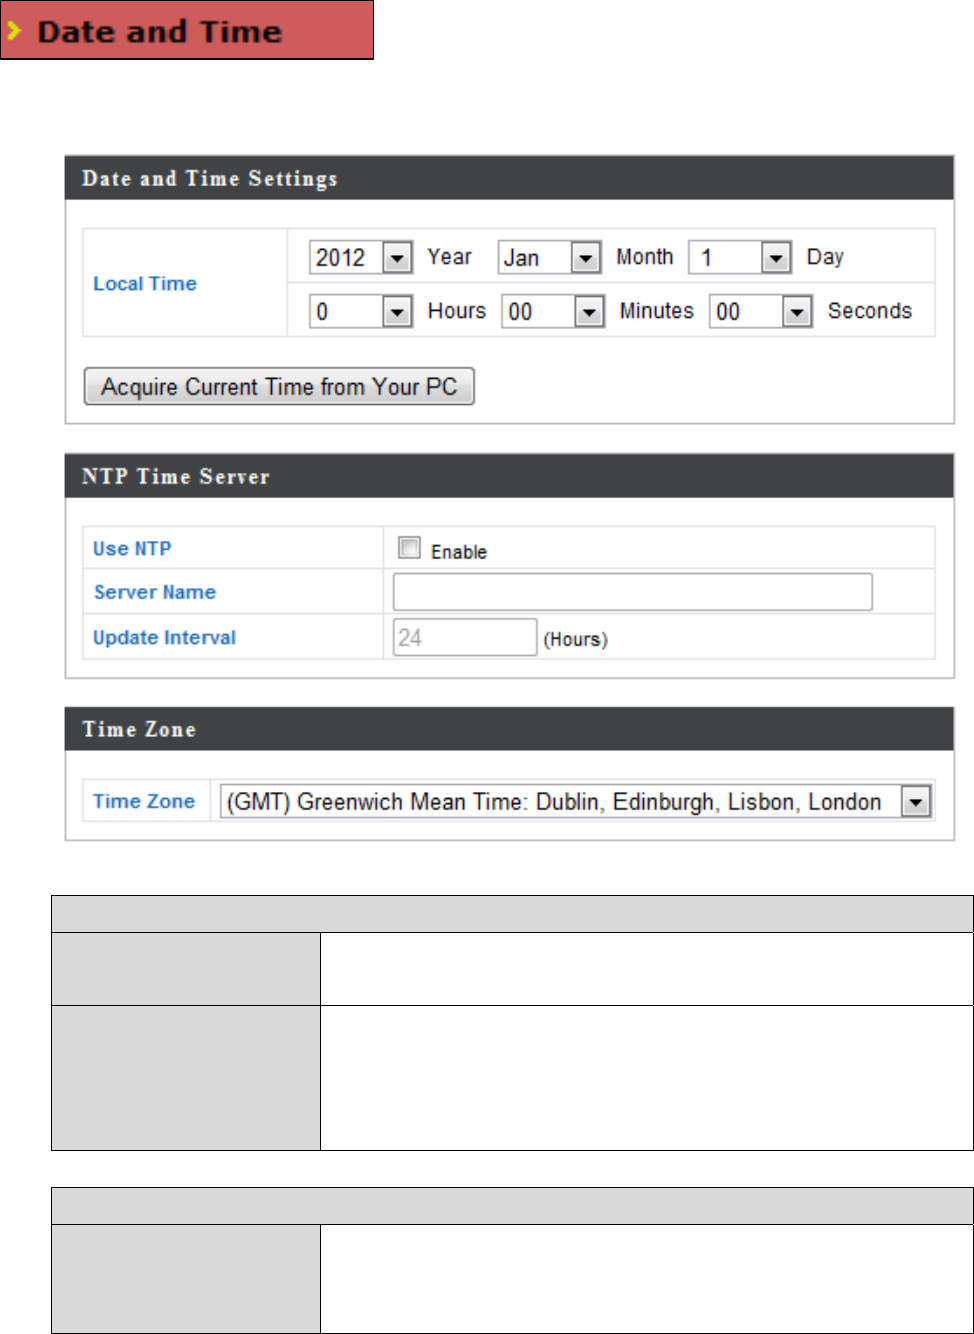Click the Date and Time Settings header
This screenshot has width=974, height=1334.
(x=210, y=179)
